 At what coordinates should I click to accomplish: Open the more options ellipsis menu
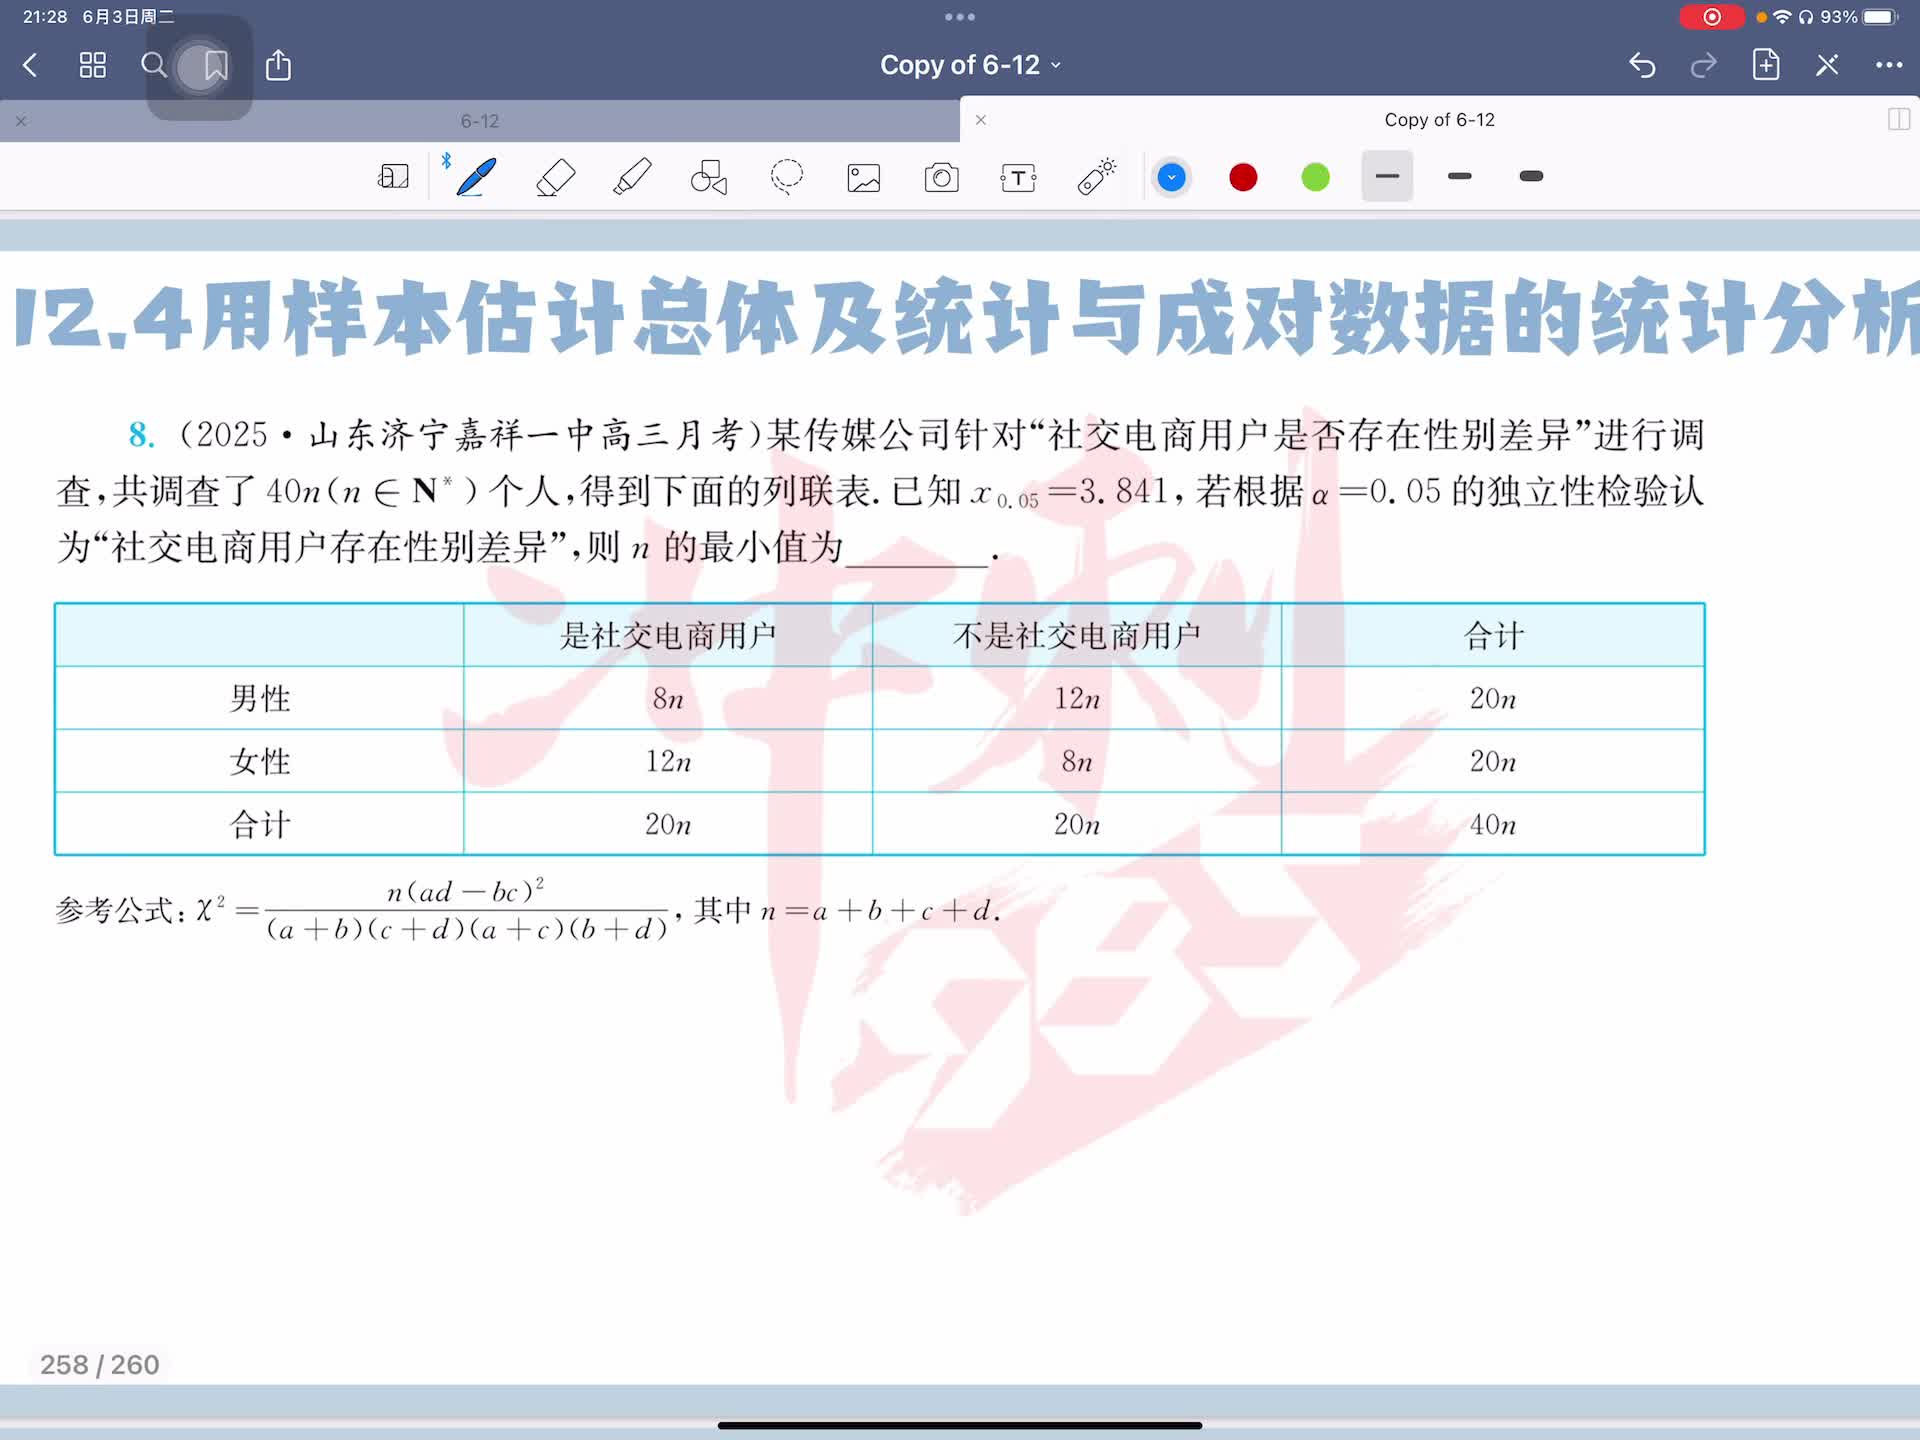pos(1888,65)
